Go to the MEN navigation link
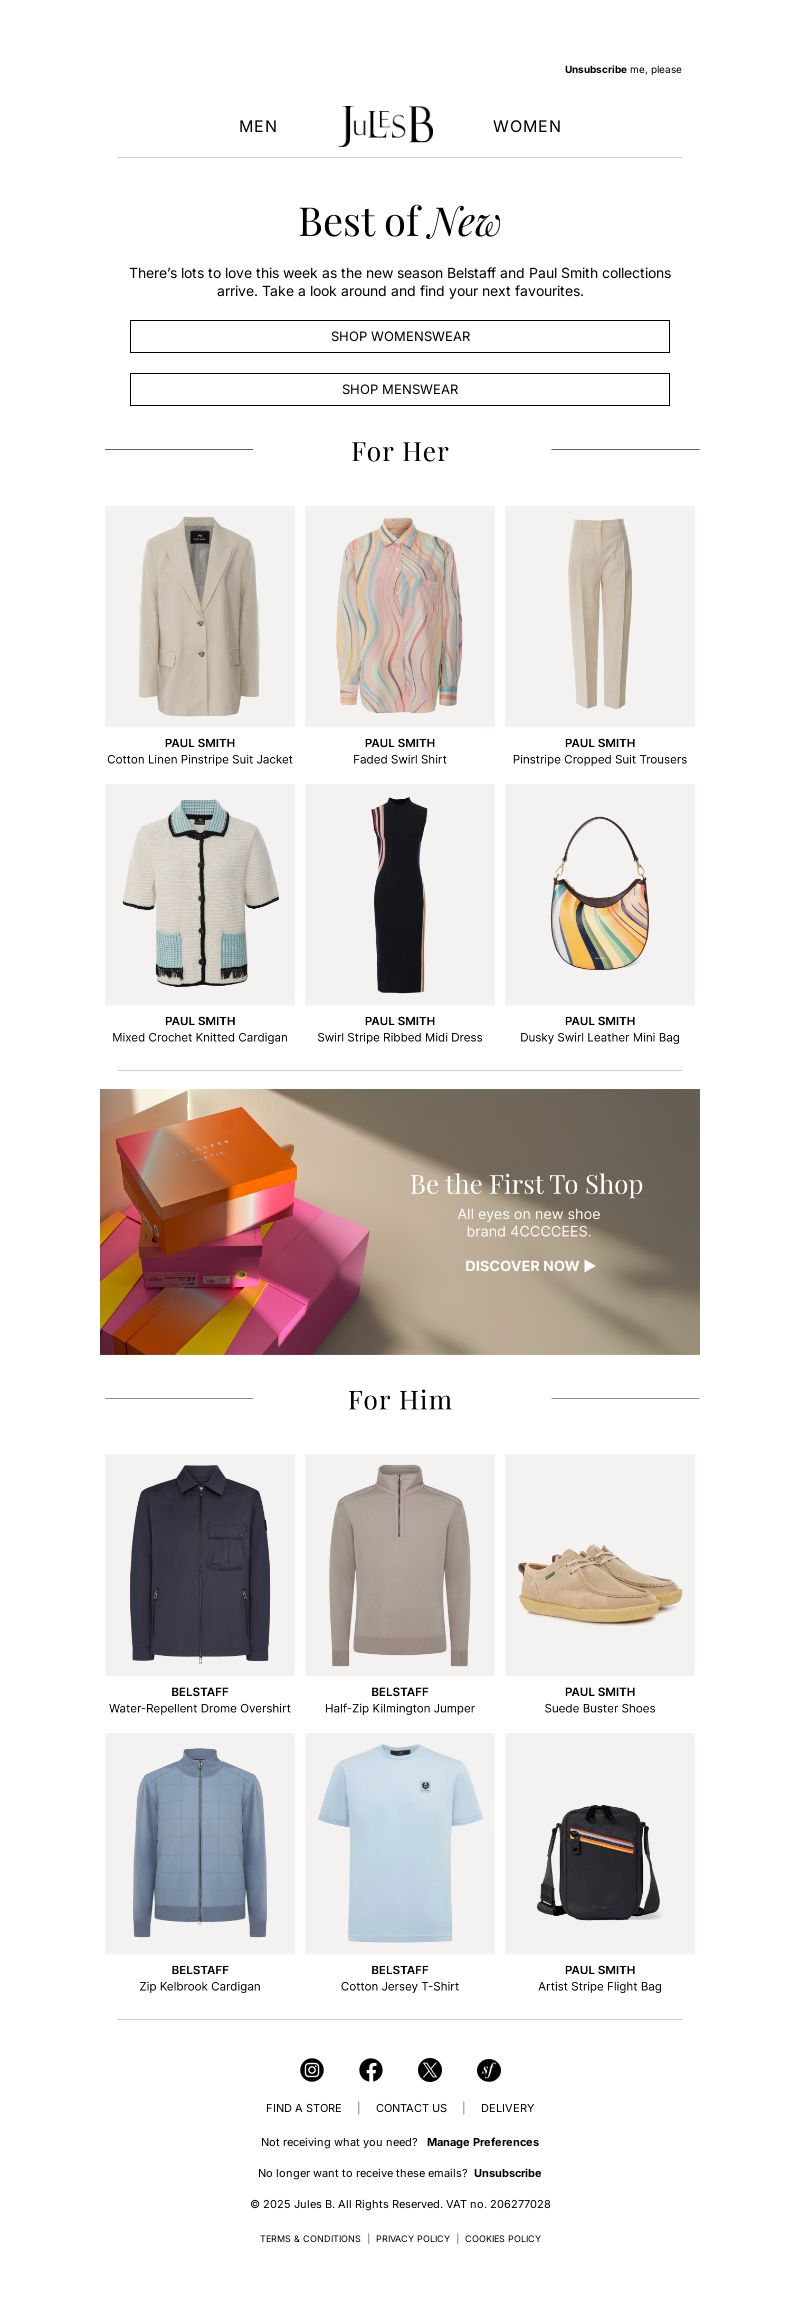This screenshot has height=2304, width=800. click(258, 126)
